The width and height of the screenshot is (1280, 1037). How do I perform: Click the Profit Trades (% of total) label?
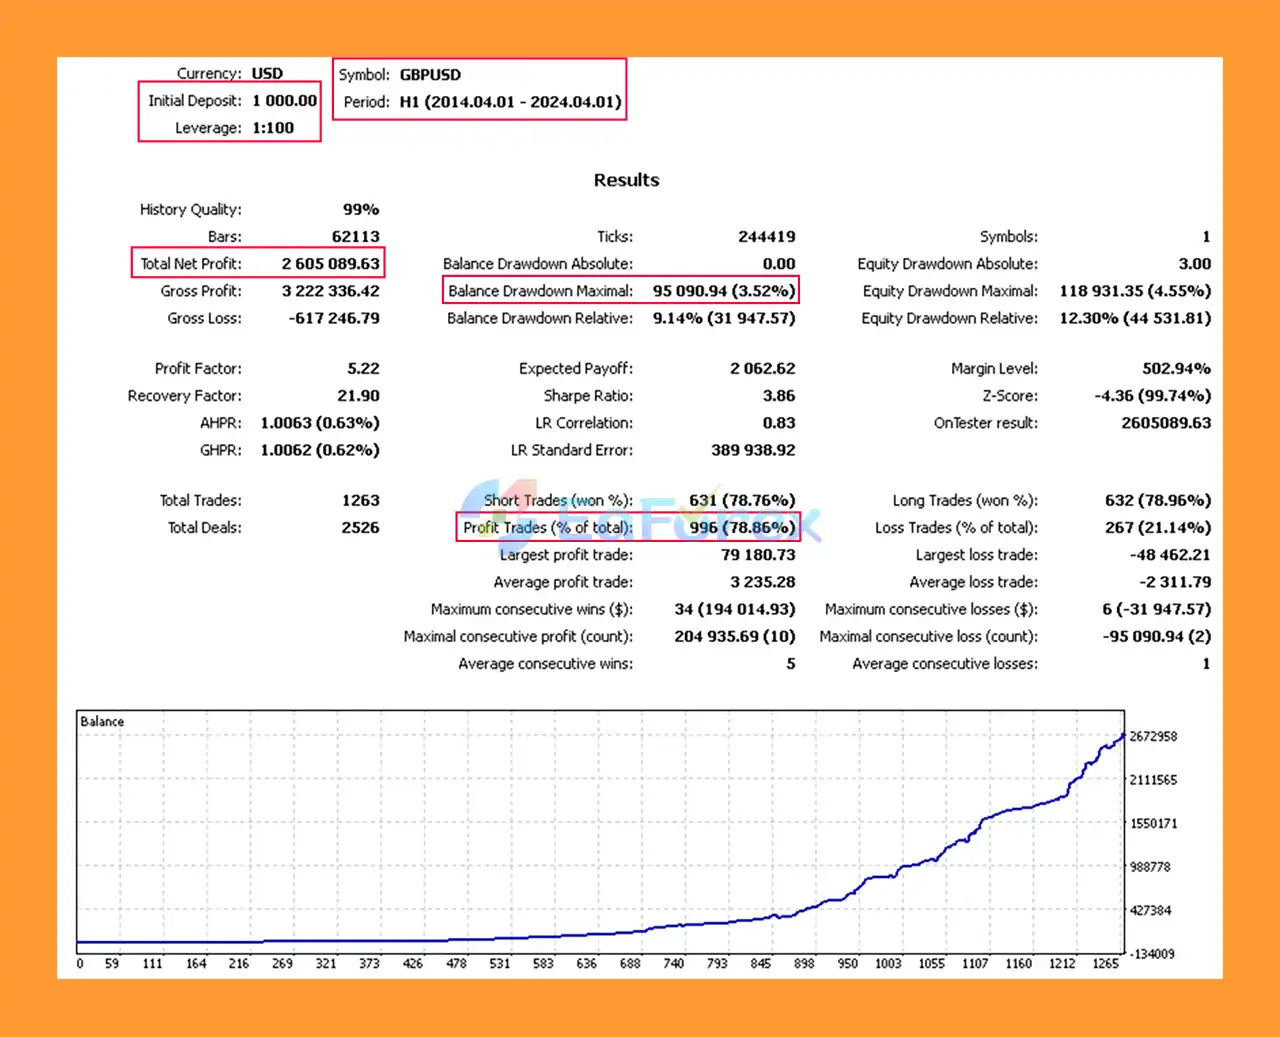click(x=547, y=528)
